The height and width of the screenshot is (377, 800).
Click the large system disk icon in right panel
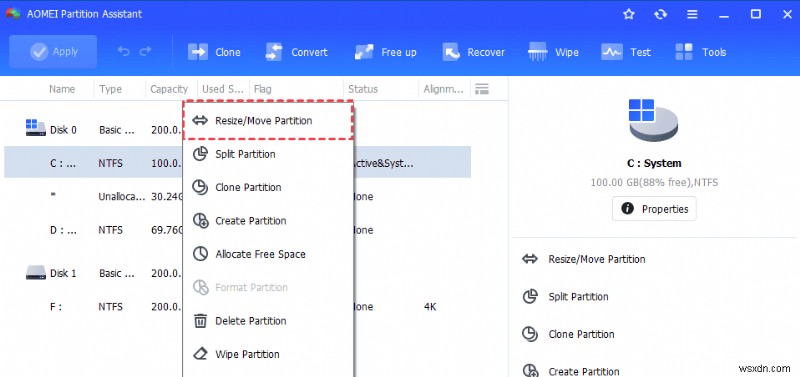click(x=653, y=120)
